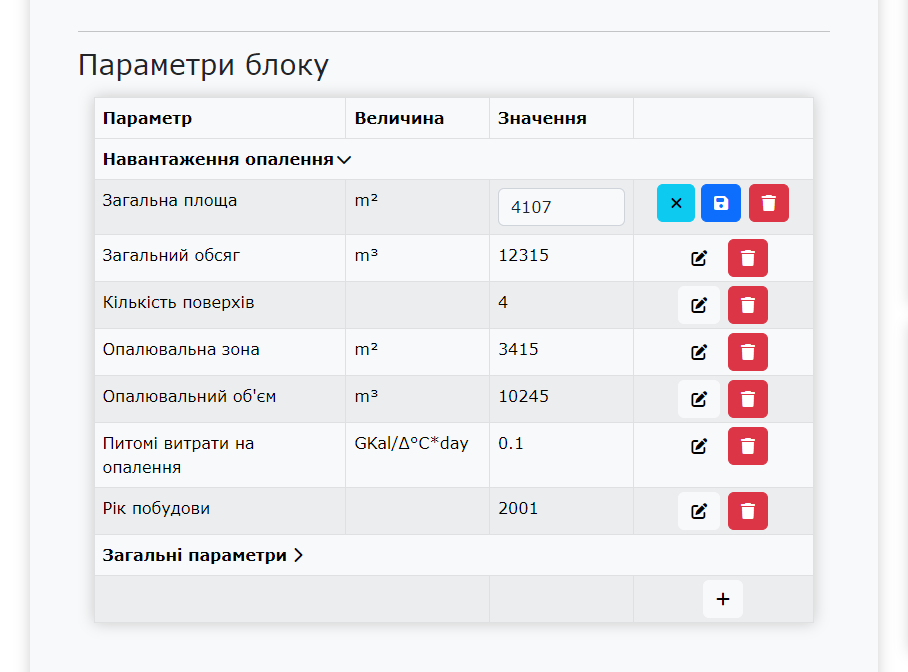Delete the Загальна площа parameter

(x=768, y=203)
